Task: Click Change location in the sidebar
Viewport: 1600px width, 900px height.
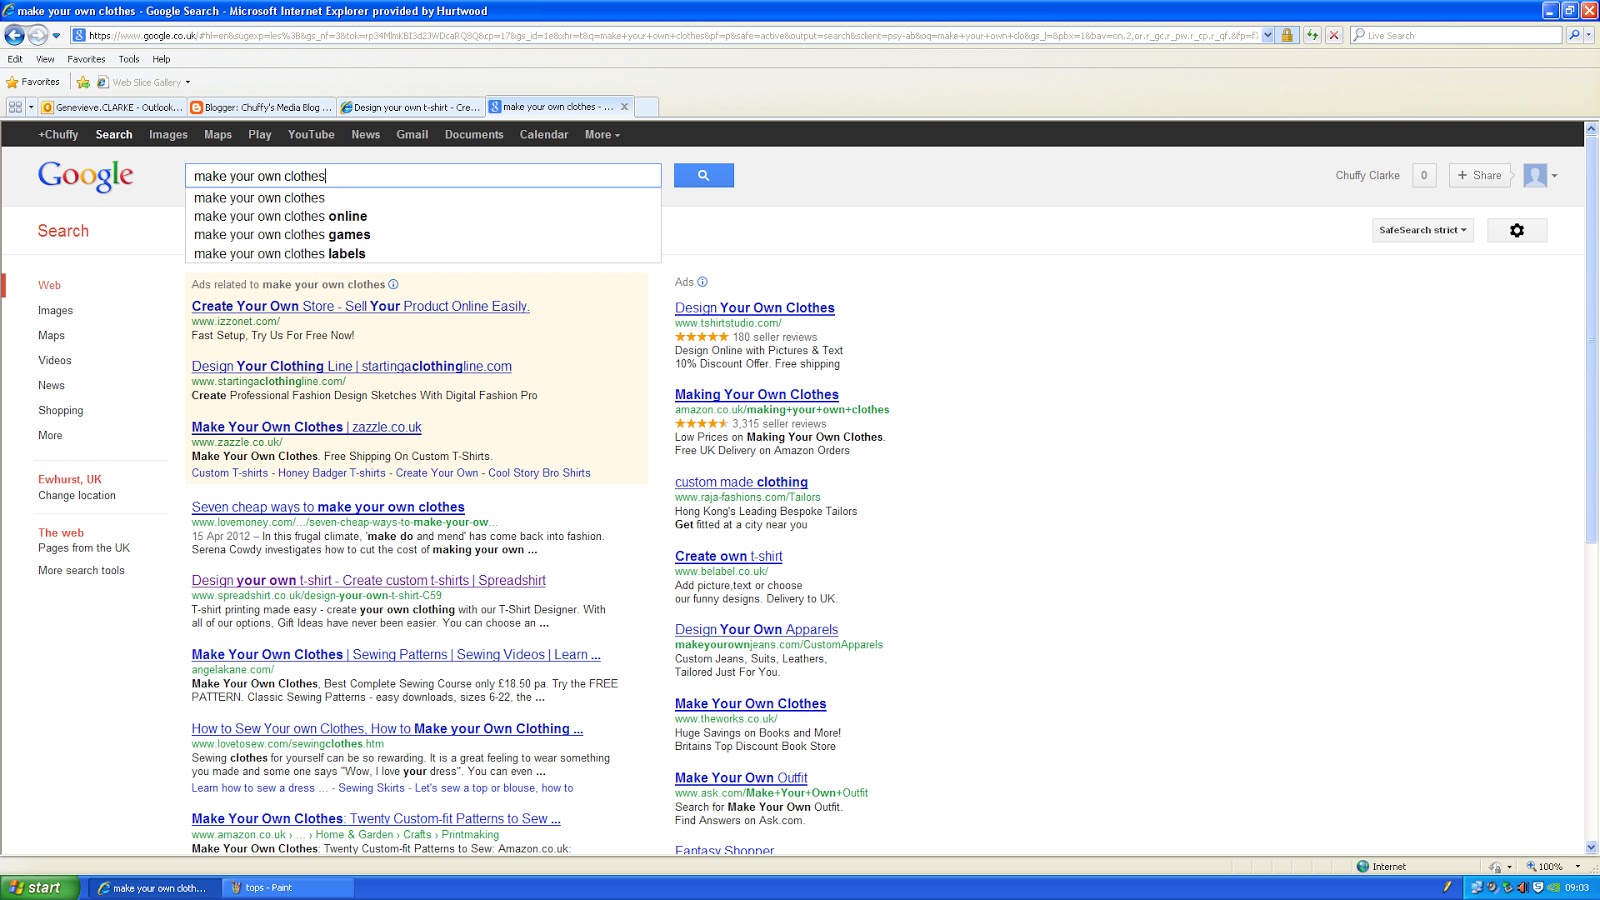Action: pyautogui.click(x=77, y=495)
